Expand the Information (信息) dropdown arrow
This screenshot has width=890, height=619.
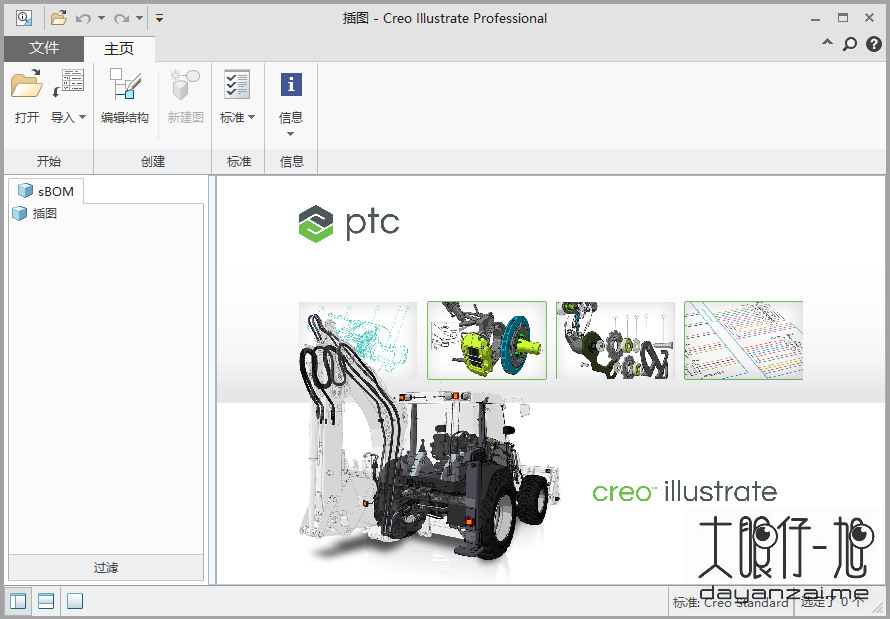pyautogui.click(x=291, y=134)
